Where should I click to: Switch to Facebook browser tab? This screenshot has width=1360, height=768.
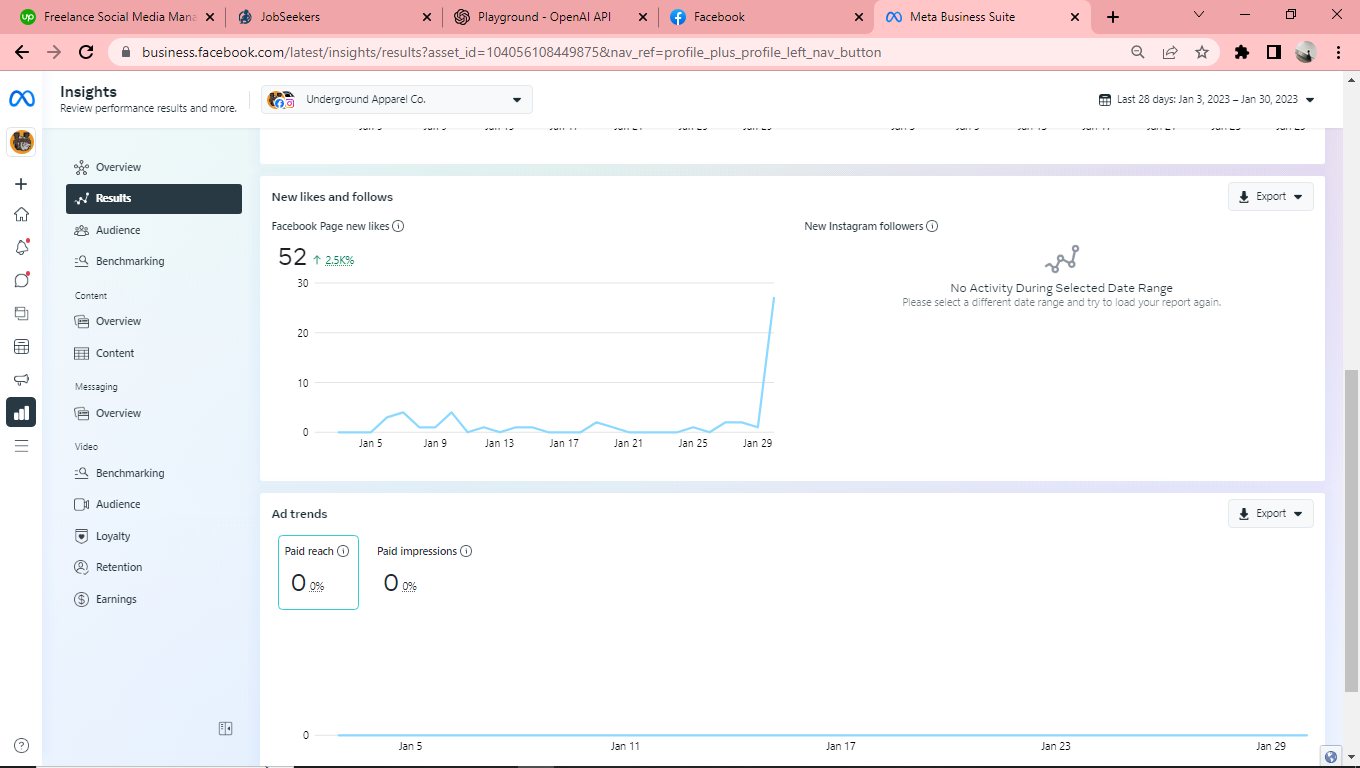[765, 17]
